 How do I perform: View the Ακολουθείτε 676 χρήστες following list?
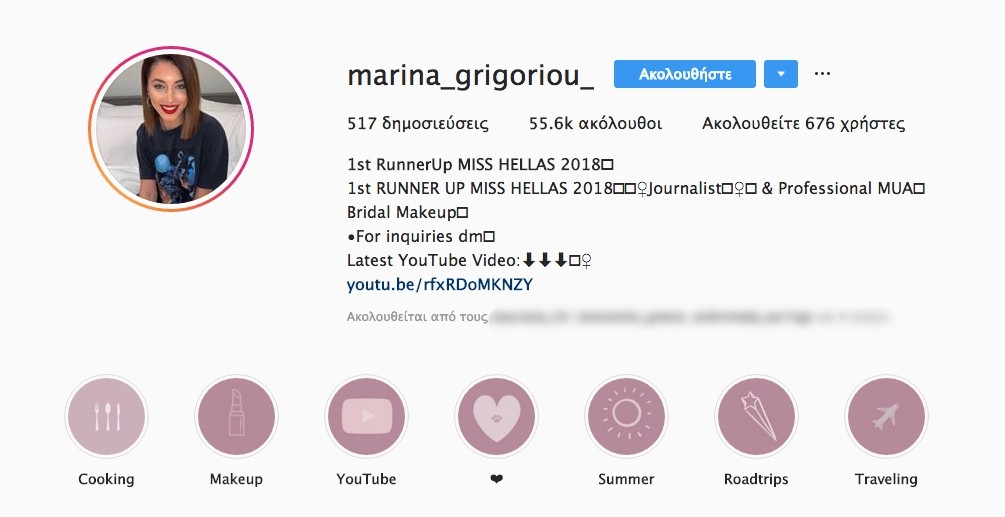click(x=804, y=124)
